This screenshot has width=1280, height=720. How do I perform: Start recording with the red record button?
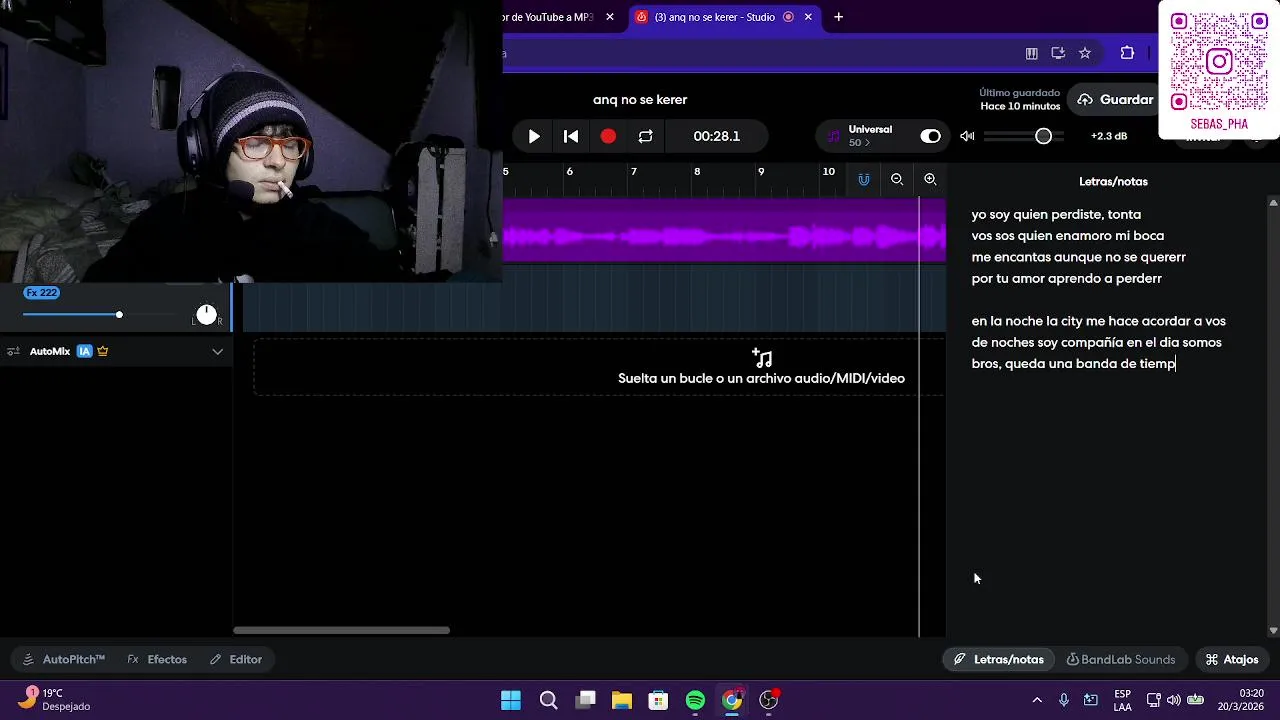[x=608, y=136]
